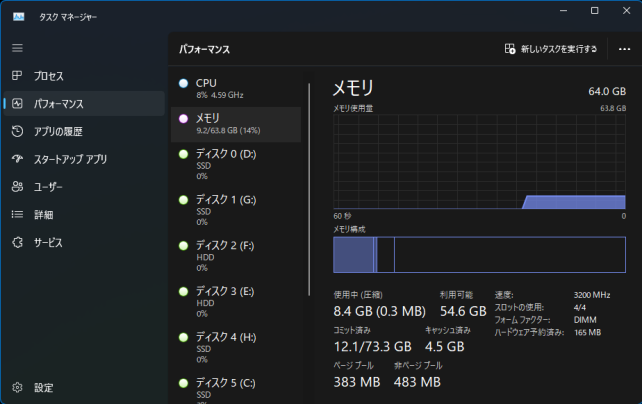Select the スタートアップ アプリ icon

[x=17, y=159]
